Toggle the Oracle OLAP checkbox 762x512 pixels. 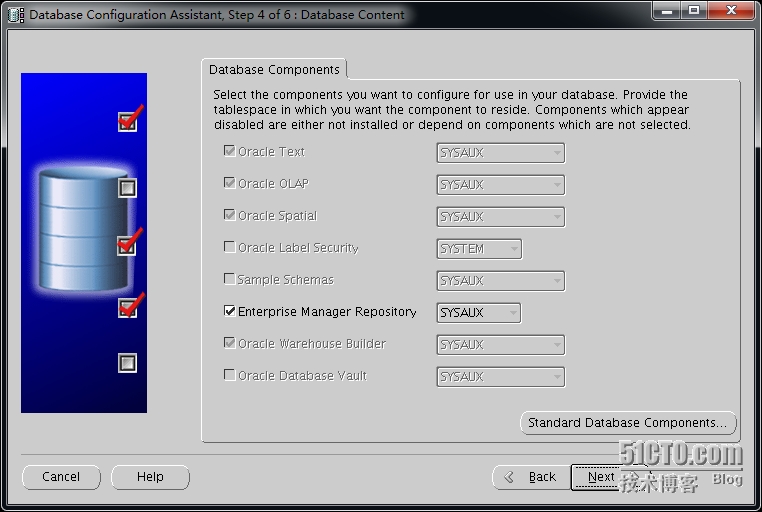[x=229, y=183]
